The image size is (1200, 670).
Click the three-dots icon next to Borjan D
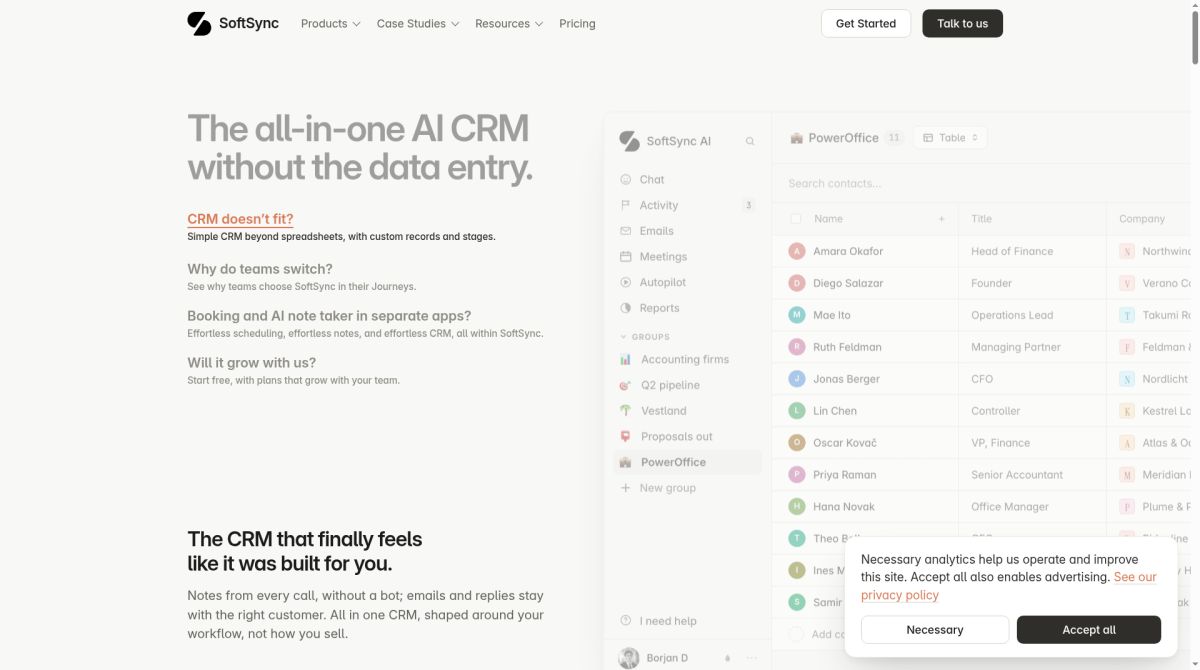pyautogui.click(x=752, y=658)
